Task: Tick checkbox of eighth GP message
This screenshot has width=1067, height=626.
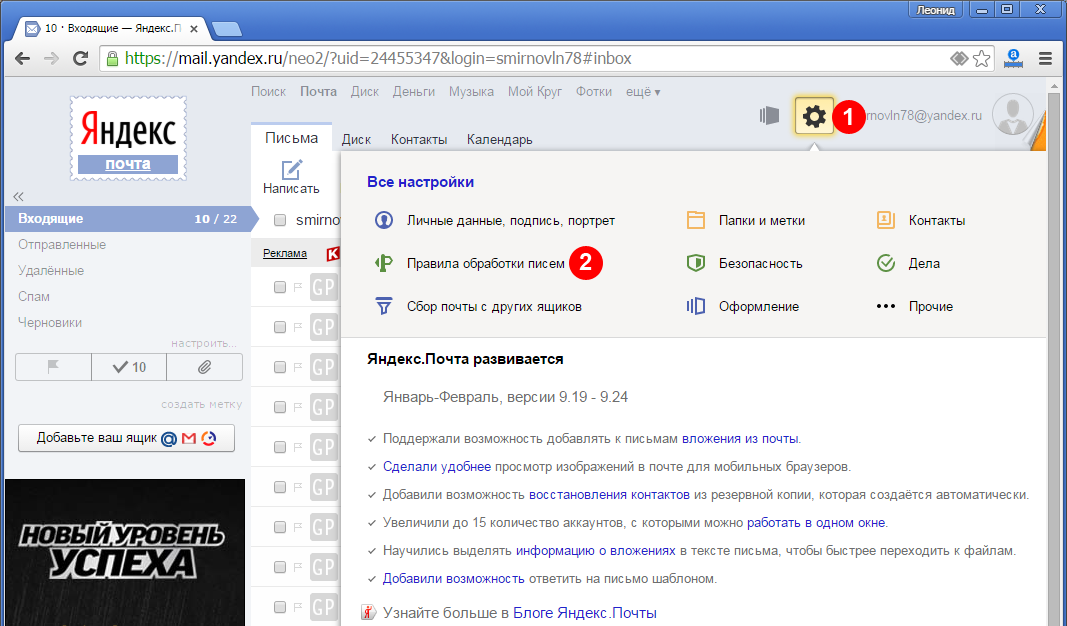Action: pyautogui.click(x=280, y=567)
